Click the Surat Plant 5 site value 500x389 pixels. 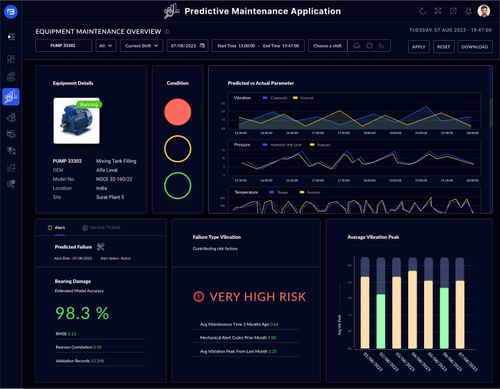click(110, 197)
